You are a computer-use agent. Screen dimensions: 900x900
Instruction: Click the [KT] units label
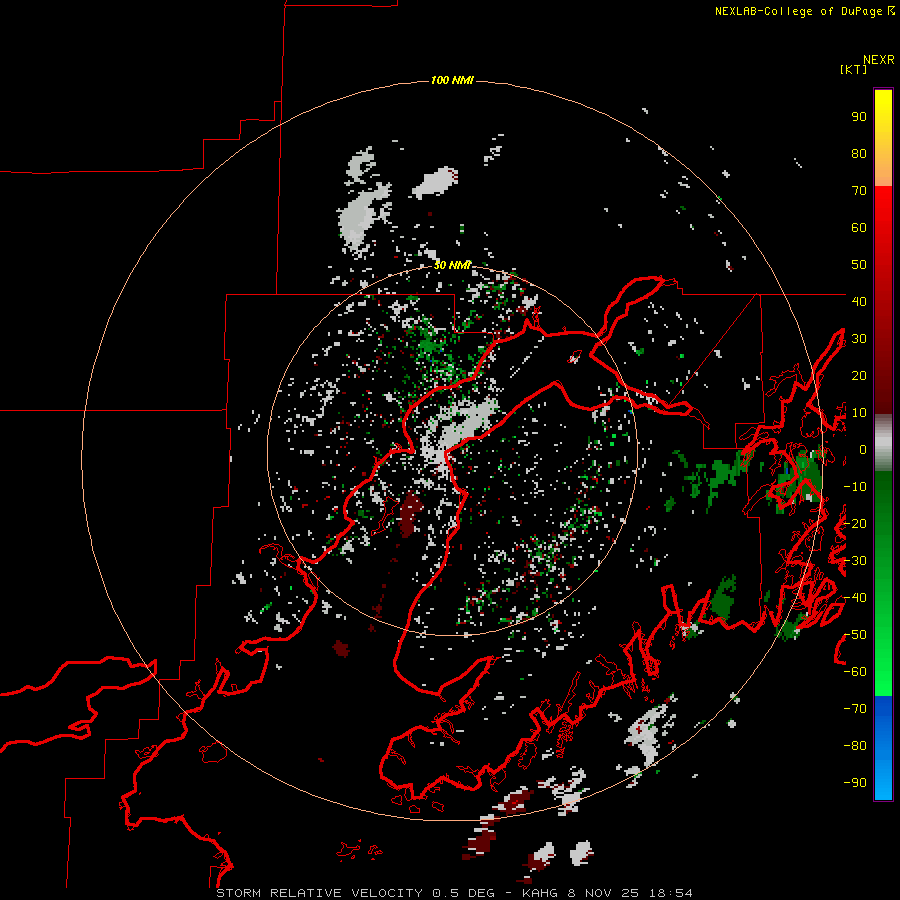pyautogui.click(x=853, y=69)
